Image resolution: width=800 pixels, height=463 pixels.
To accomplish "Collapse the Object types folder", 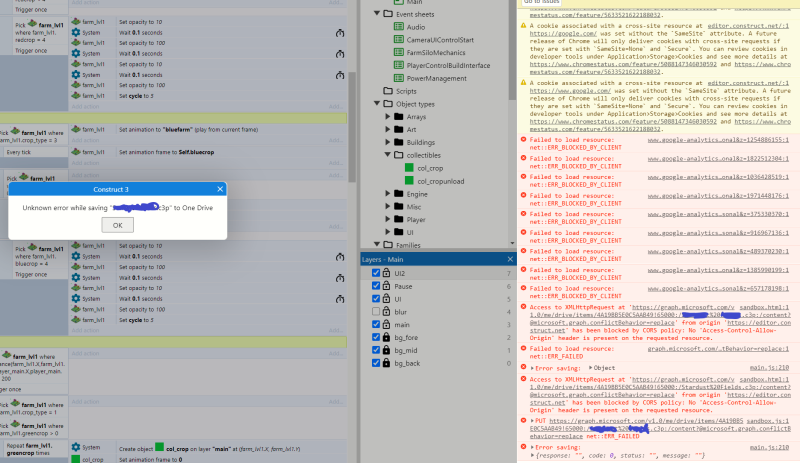I will pyautogui.click(x=377, y=104).
